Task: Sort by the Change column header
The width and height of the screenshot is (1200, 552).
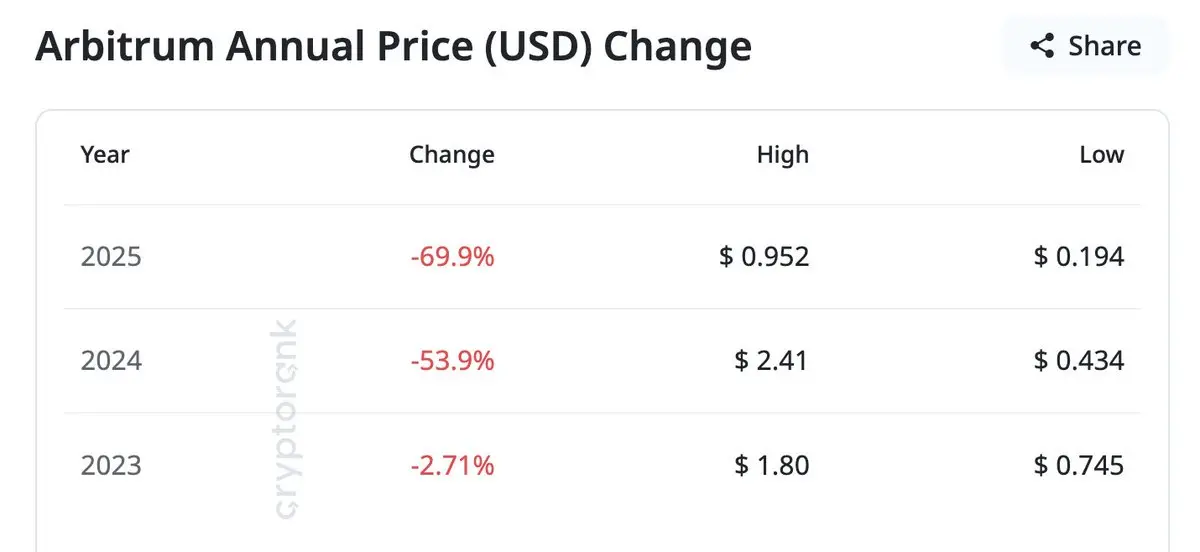Action: 452,155
